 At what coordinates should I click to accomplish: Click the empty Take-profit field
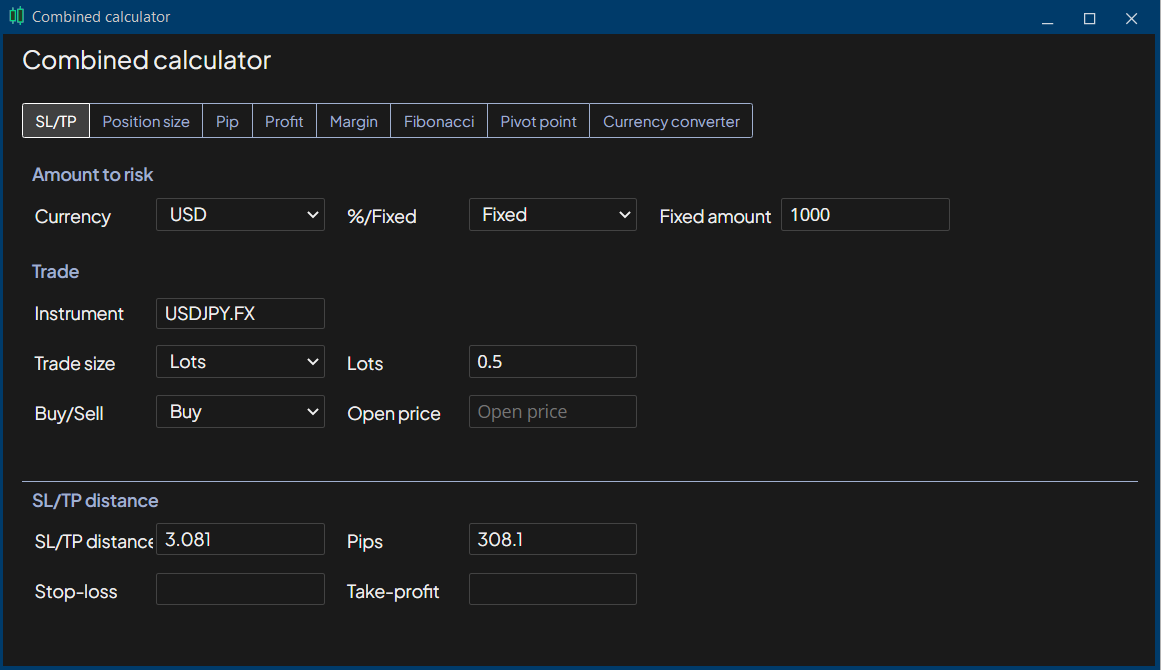click(552, 588)
